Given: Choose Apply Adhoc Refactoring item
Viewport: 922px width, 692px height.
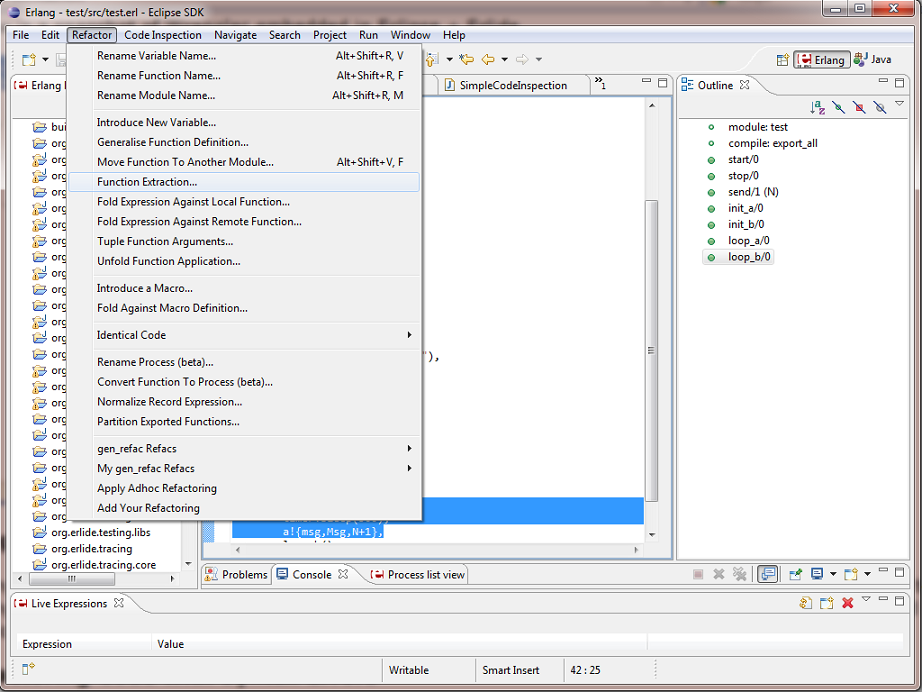Looking at the screenshot, I should 244,488.
